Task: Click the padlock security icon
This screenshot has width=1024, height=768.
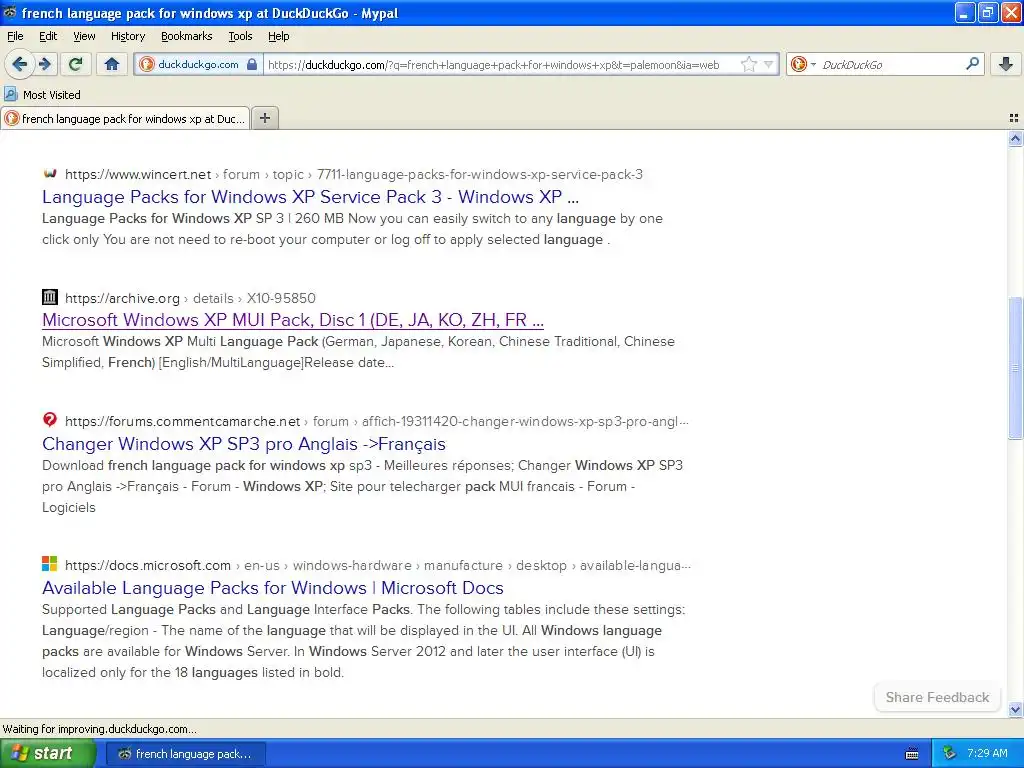Action: [x=252, y=64]
